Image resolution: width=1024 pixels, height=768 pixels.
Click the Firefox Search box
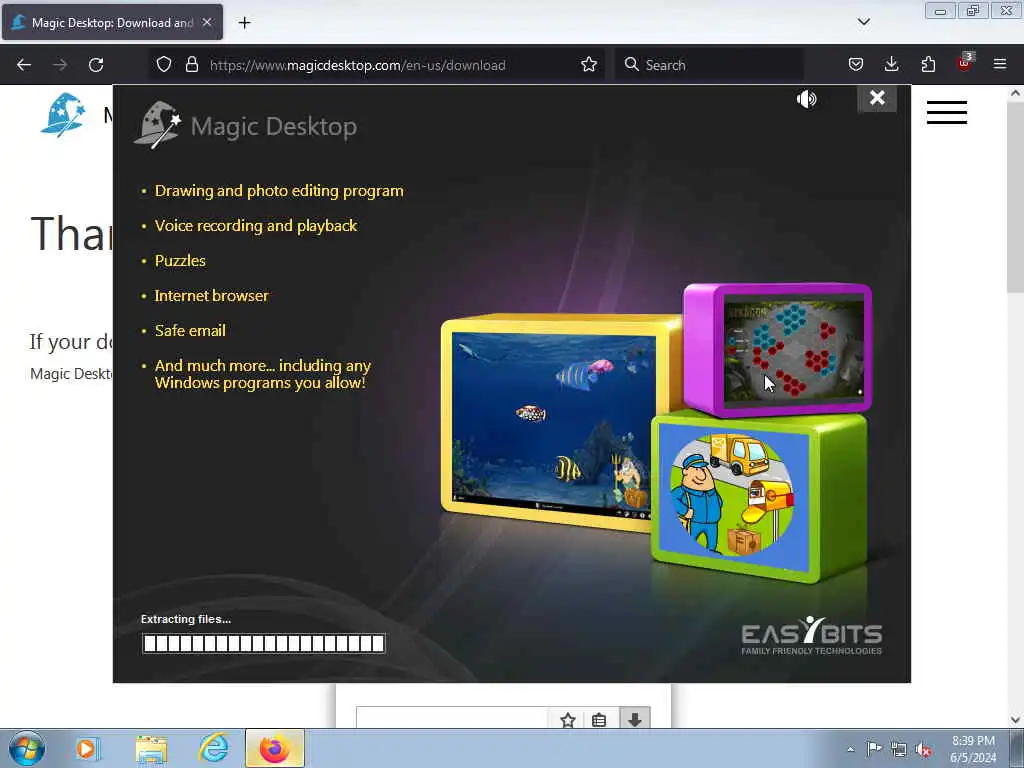click(709, 65)
